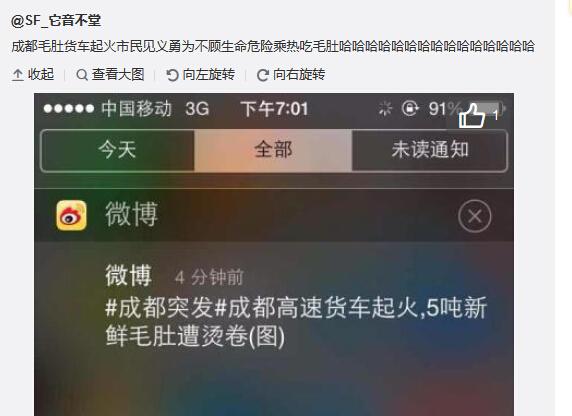
Task: Click the Weibo app eye icon
Action: click(72, 215)
